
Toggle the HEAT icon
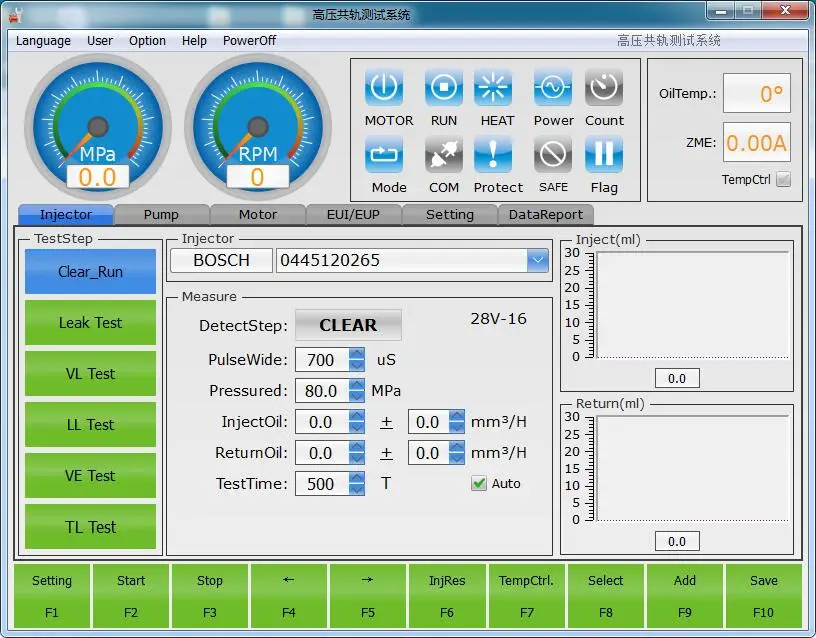493,87
